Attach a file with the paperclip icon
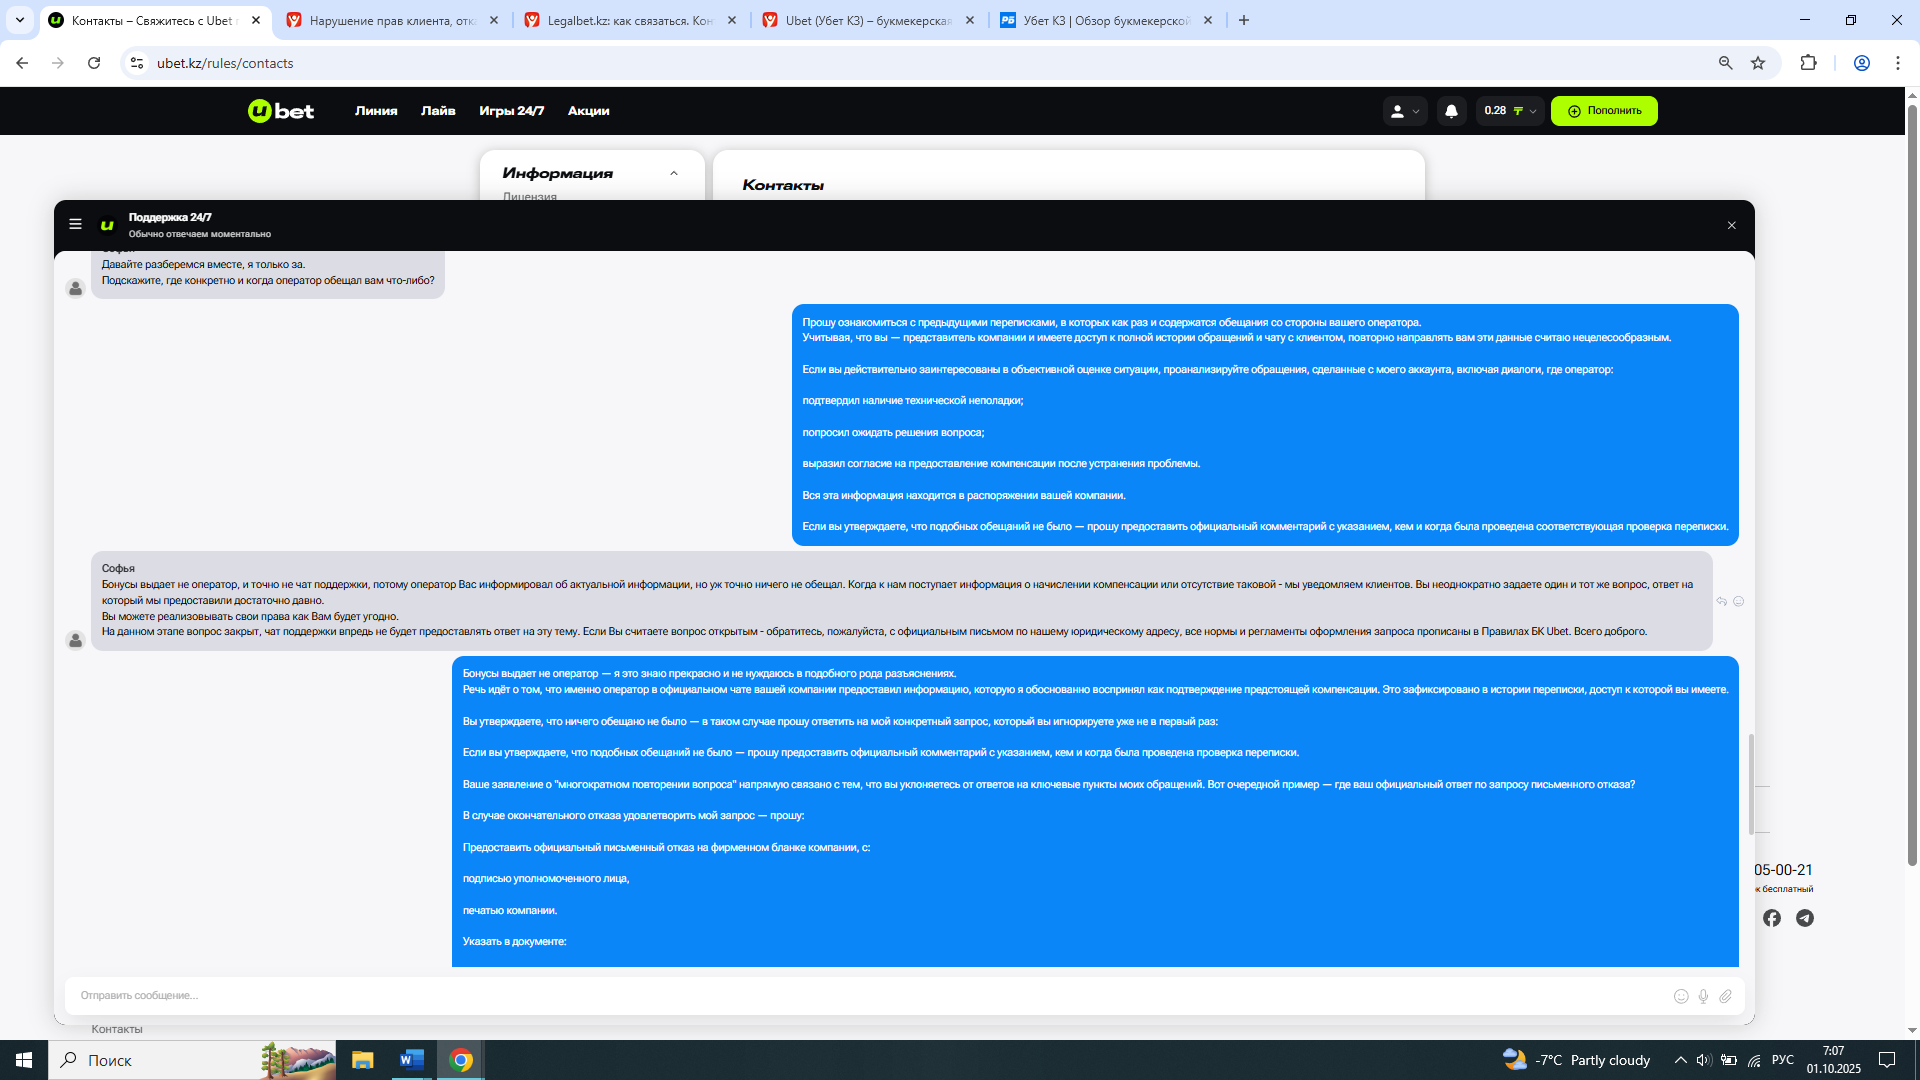The image size is (1920, 1080). click(1725, 996)
